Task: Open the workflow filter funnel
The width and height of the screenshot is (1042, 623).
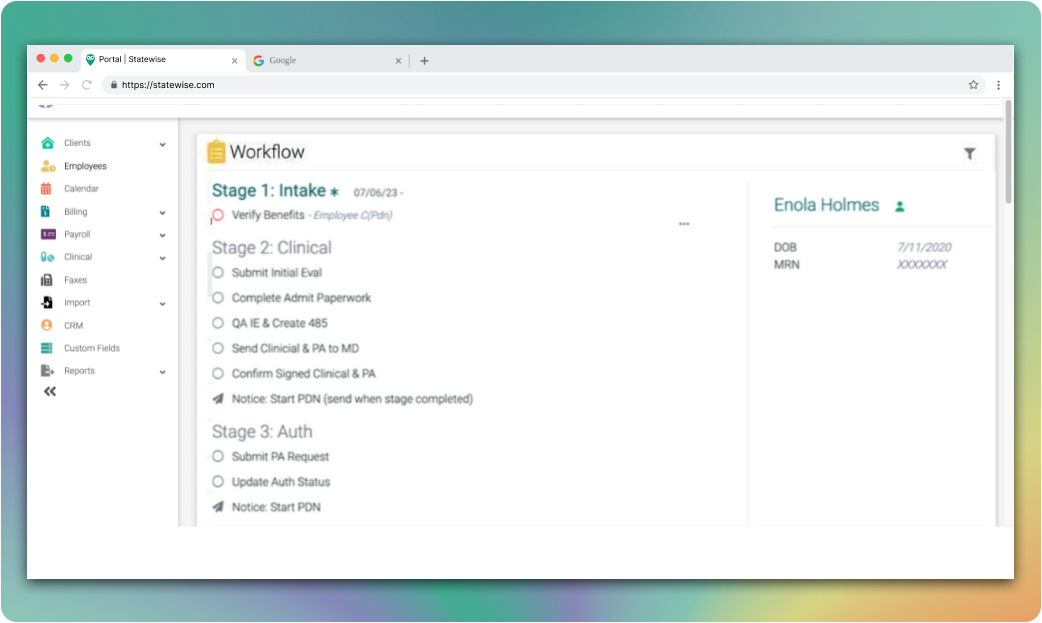Action: (x=969, y=153)
